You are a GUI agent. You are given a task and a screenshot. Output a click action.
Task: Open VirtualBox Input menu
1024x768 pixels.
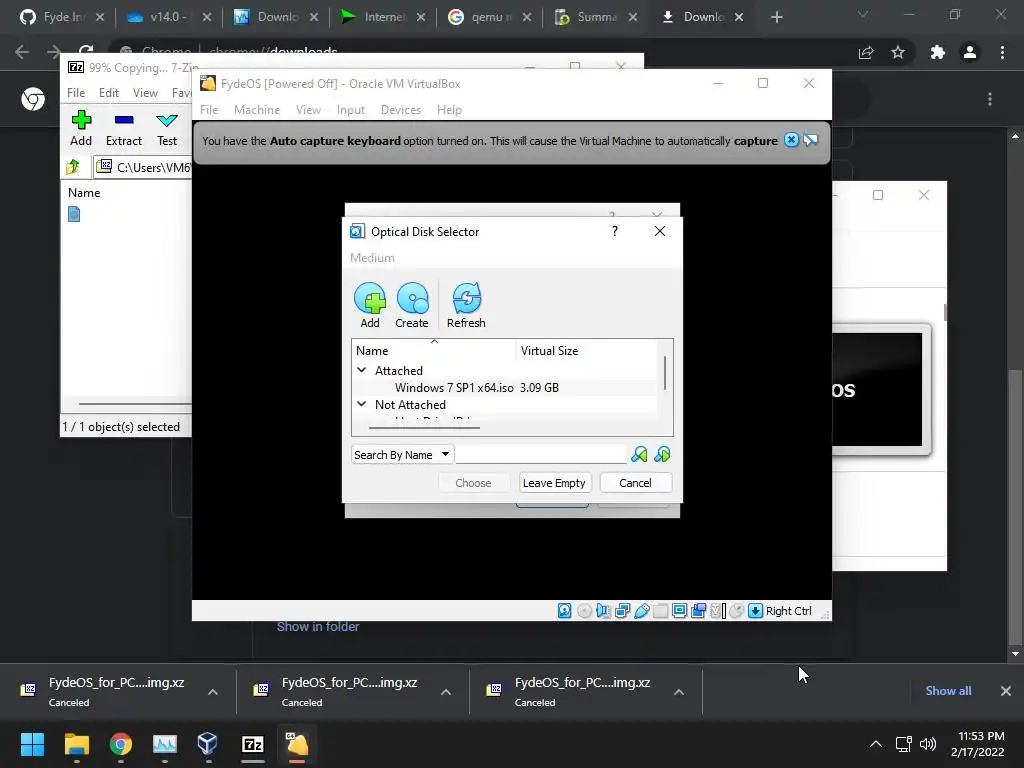point(351,110)
